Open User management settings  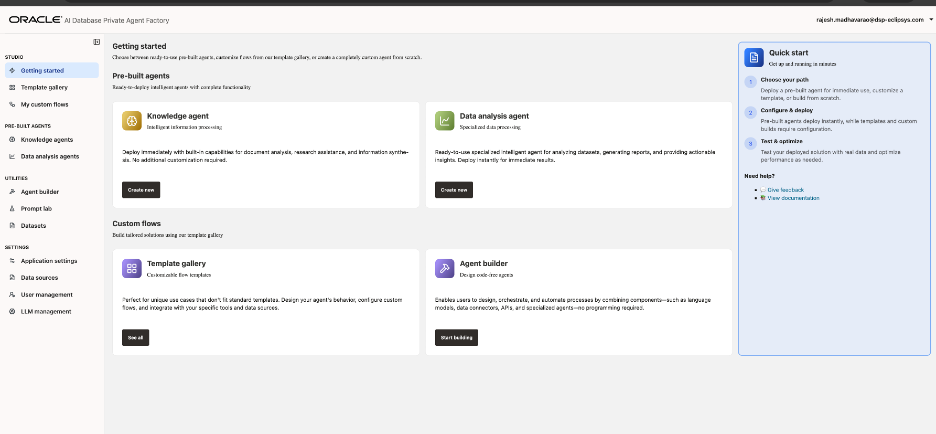tap(47, 294)
